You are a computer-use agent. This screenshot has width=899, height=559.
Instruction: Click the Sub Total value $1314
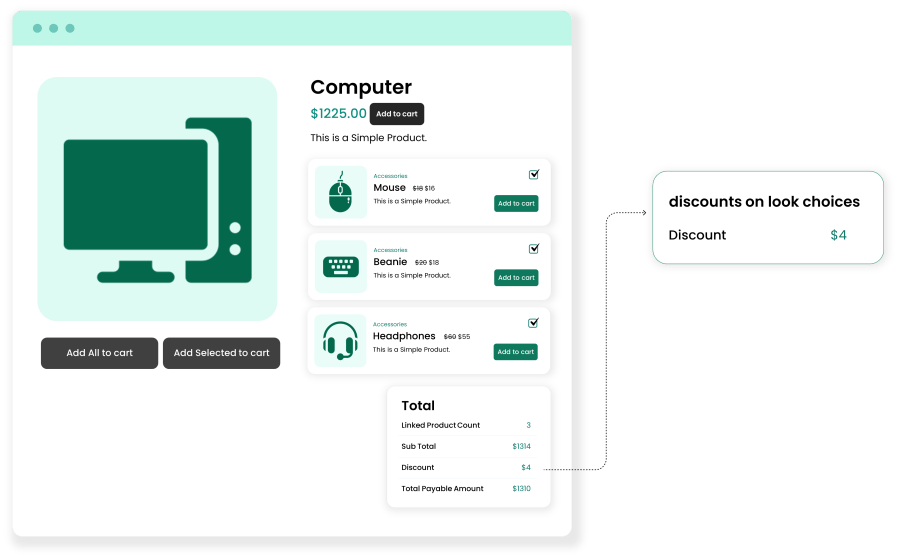click(521, 446)
